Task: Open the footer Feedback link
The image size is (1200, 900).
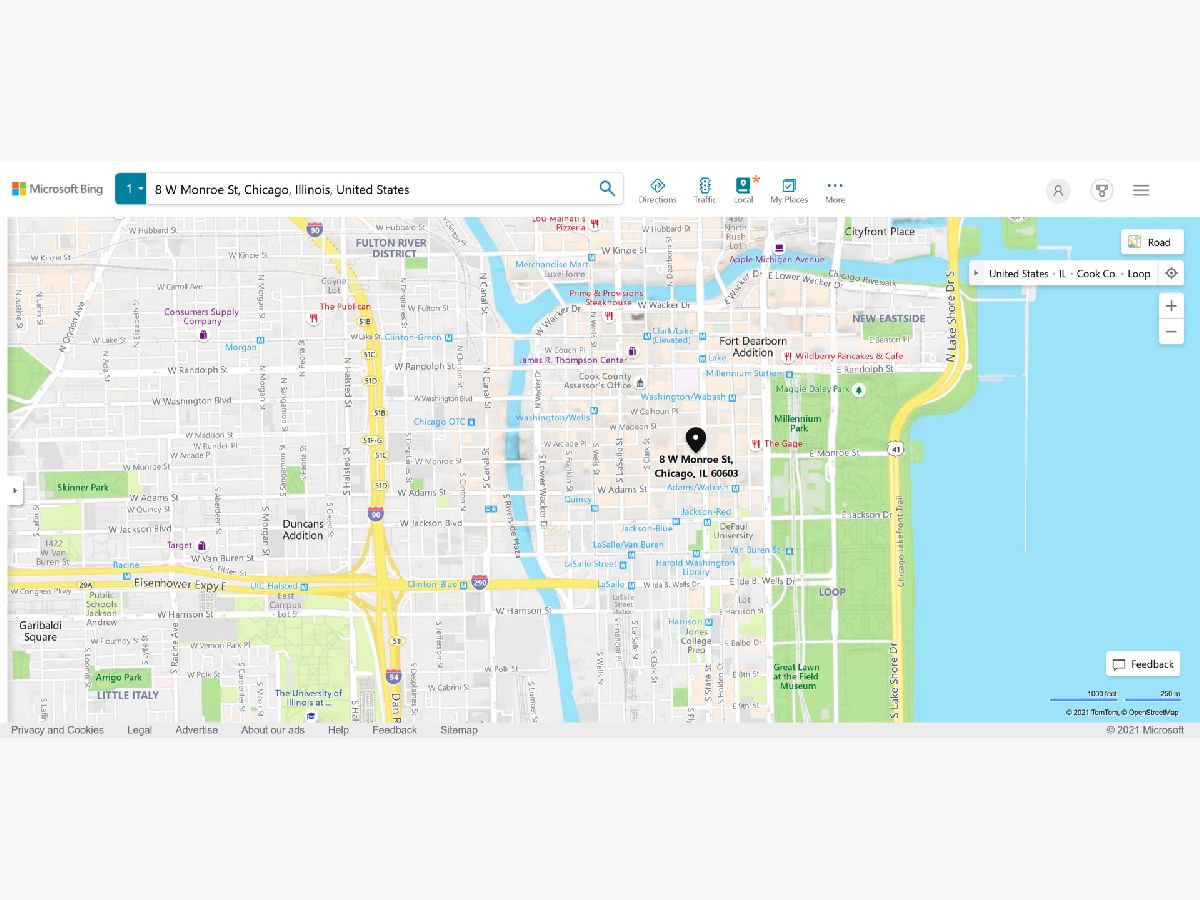Action: tap(394, 730)
